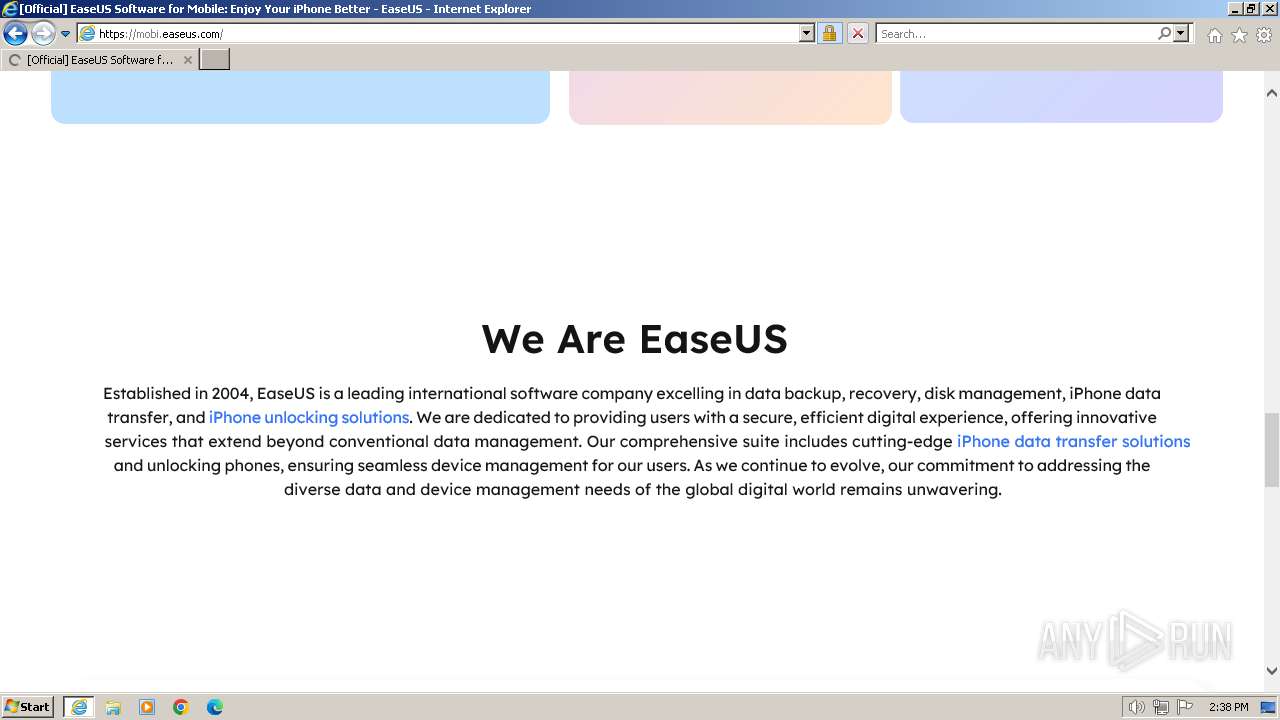The width and height of the screenshot is (1280, 720).
Task: Open the security lock report icon
Action: coord(829,34)
